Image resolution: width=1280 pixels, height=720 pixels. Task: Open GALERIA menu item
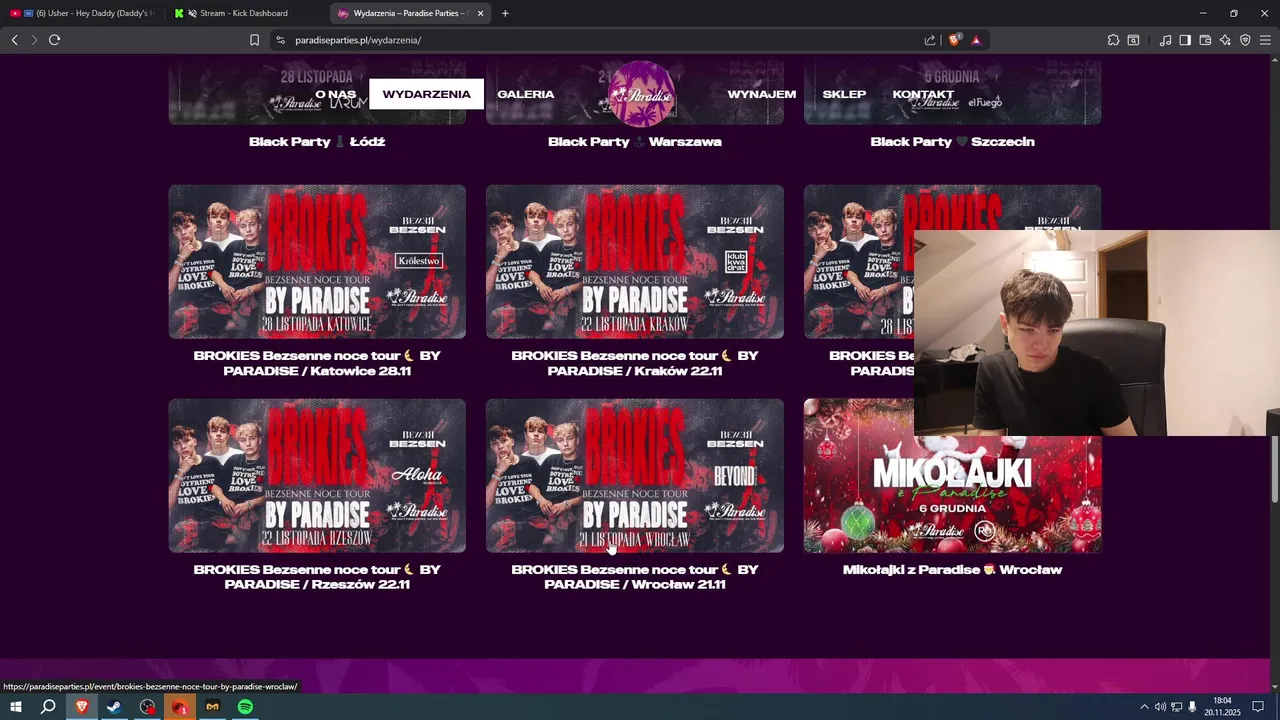526,94
